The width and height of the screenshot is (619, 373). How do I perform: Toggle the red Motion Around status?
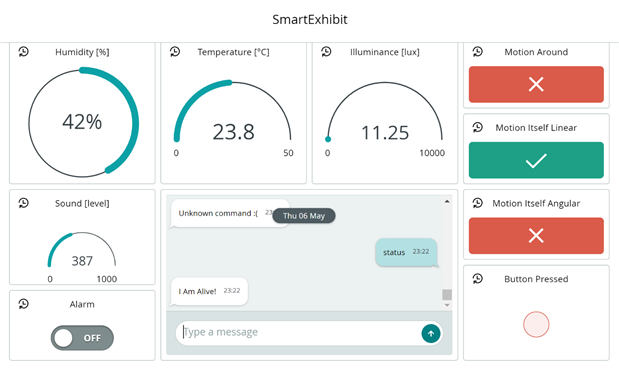pyautogui.click(x=536, y=84)
